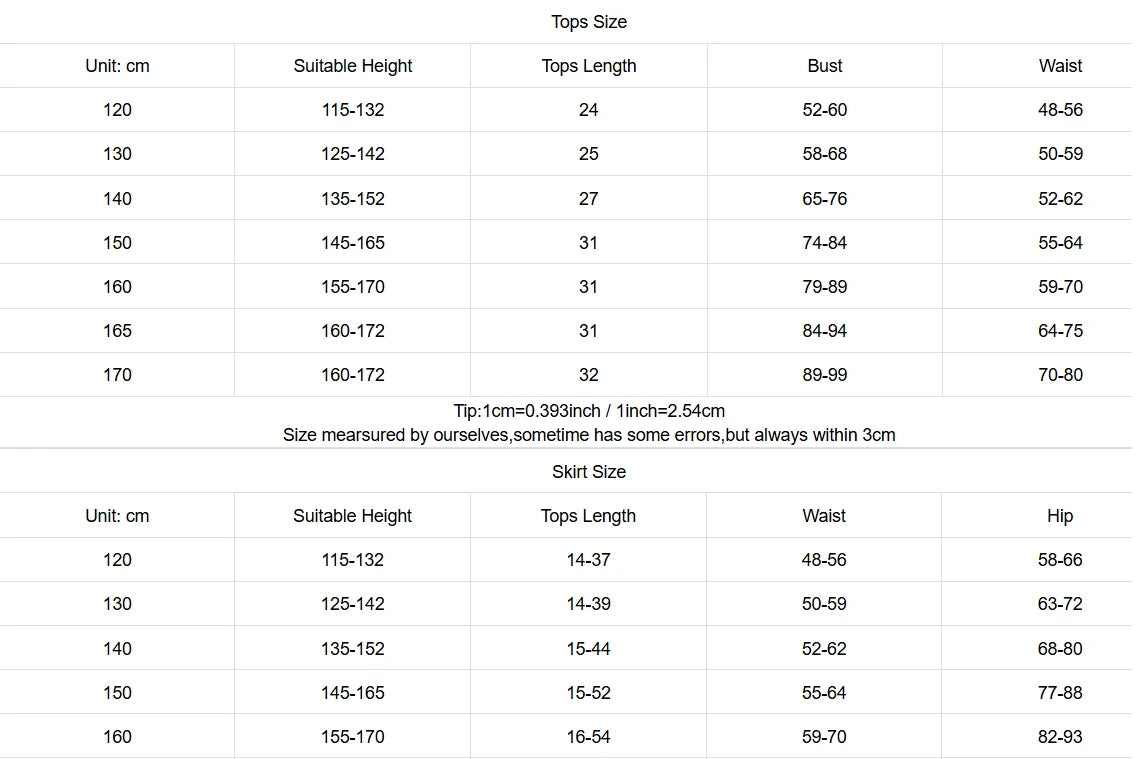This screenshot has height=759, width=1139.
Task: Select the 170 size row label
Action: tap(117, 375)
